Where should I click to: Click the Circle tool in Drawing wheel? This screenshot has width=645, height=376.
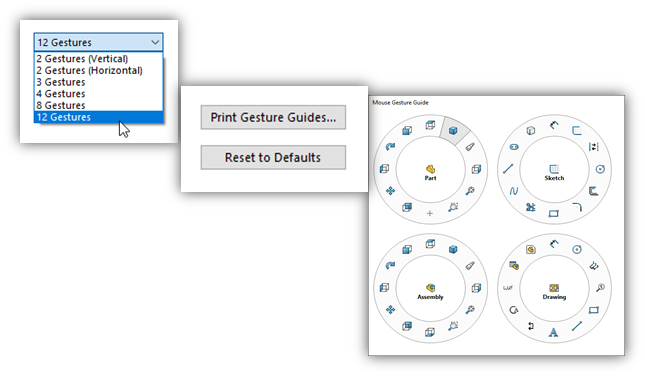click(577, 249)
